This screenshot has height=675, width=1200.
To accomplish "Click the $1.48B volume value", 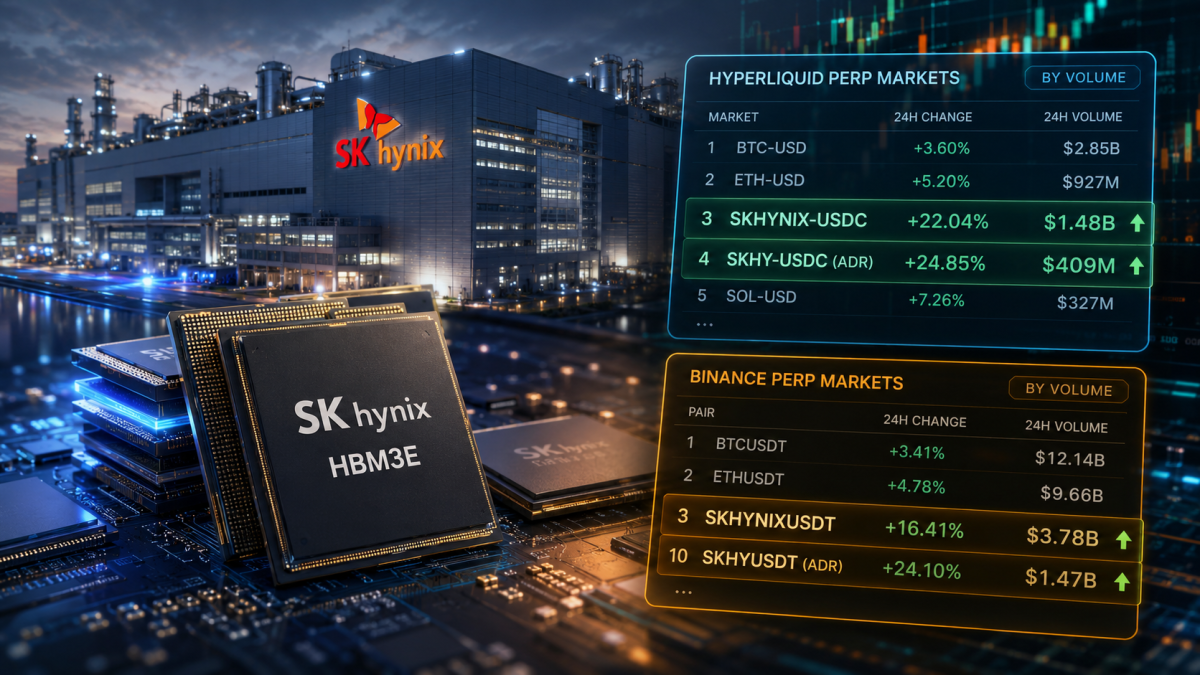I will pos(1078,223).
